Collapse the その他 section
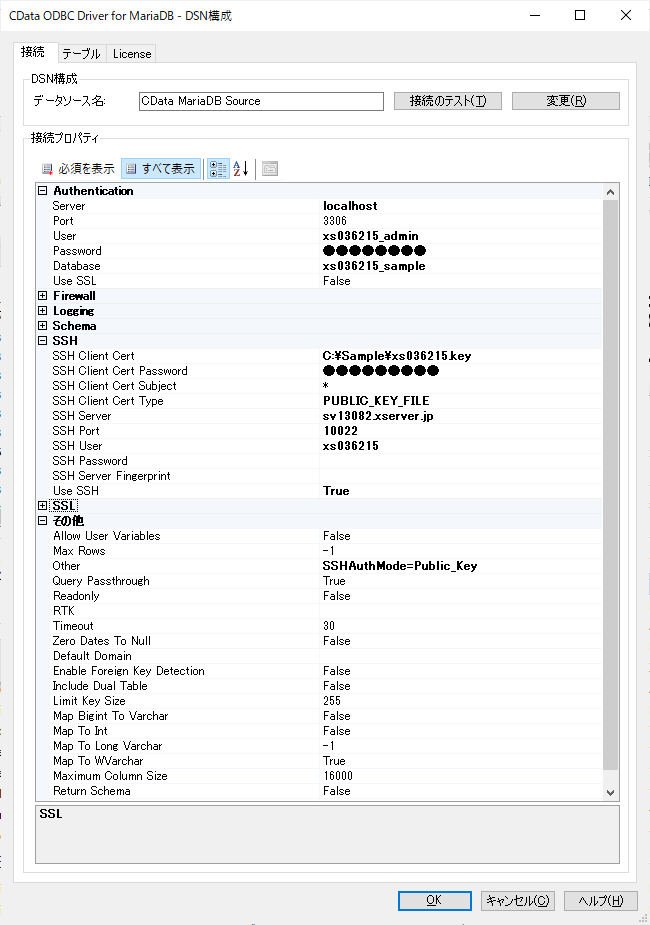Viewport: 650px width, 925px height. tap(42, 521)
